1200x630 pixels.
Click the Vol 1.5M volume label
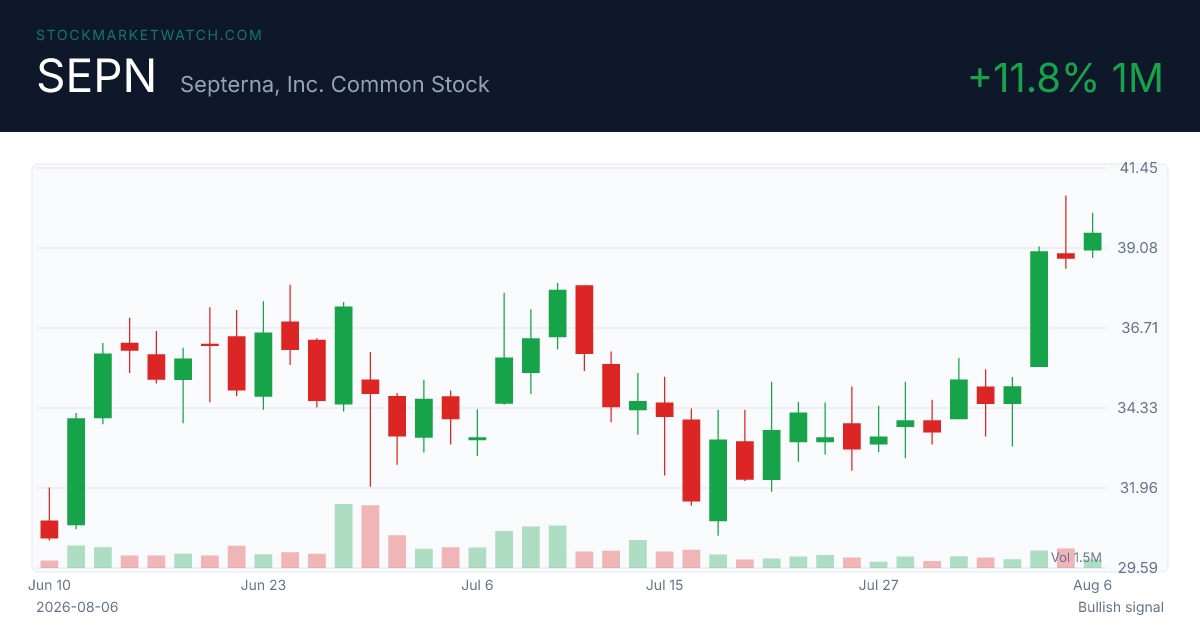[x=1076, y=557]
